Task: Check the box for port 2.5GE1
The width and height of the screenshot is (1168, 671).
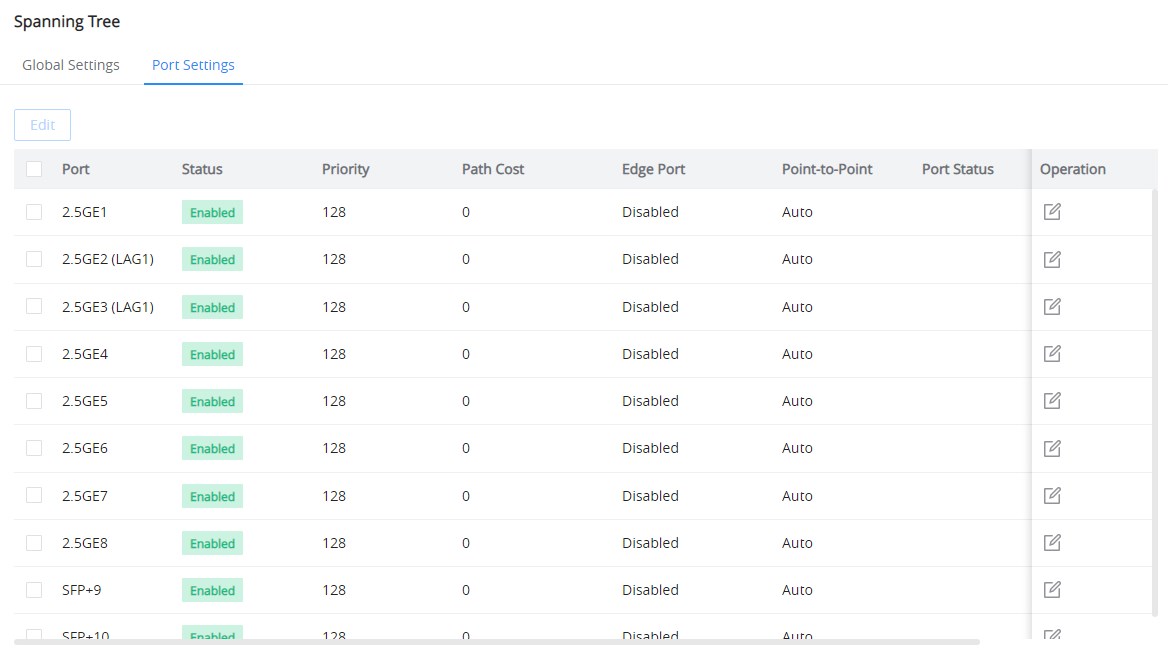Action: (x=34, y=212)
